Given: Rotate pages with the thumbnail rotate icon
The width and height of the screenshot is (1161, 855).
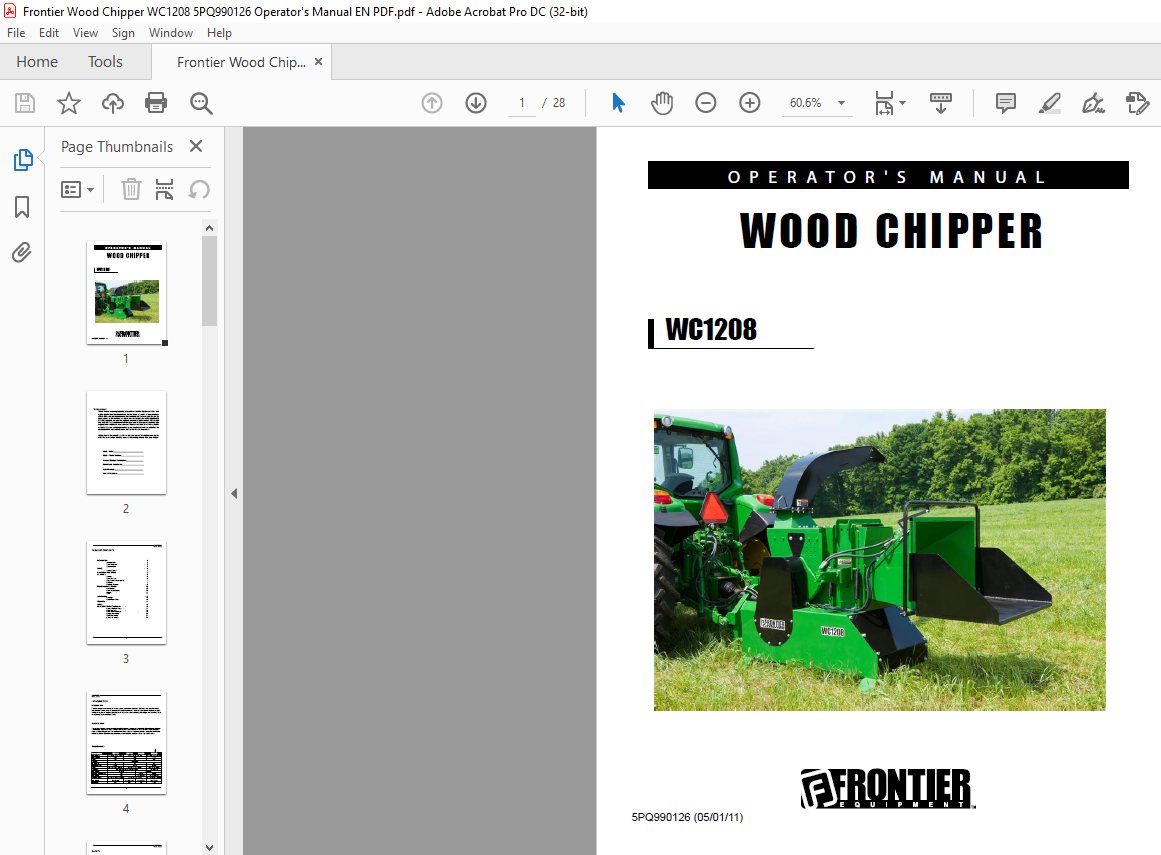Looking at the screenshot, I should (198, 190).
